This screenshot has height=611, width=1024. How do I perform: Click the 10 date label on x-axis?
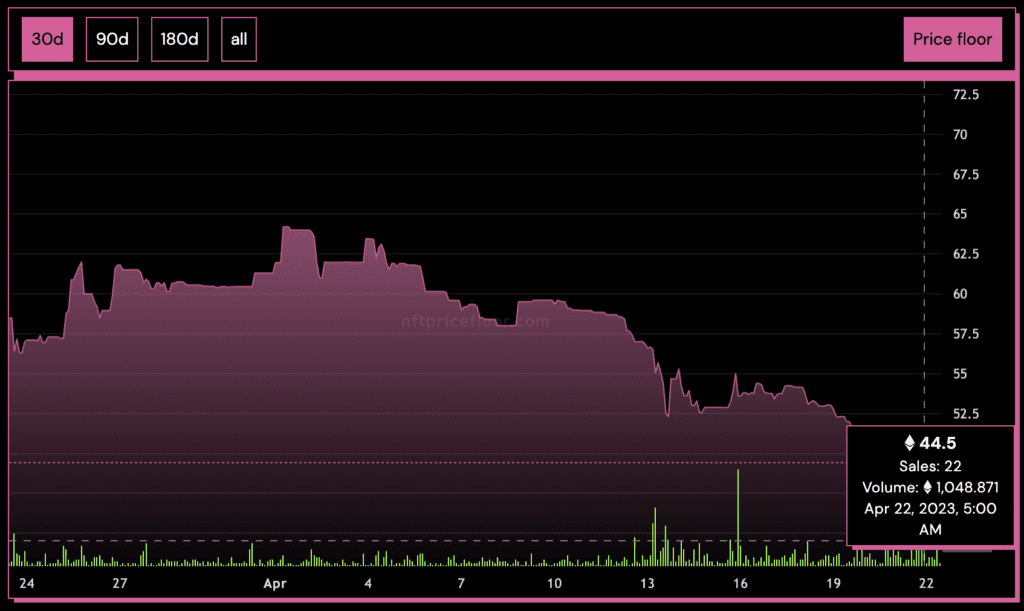(554, 583)
